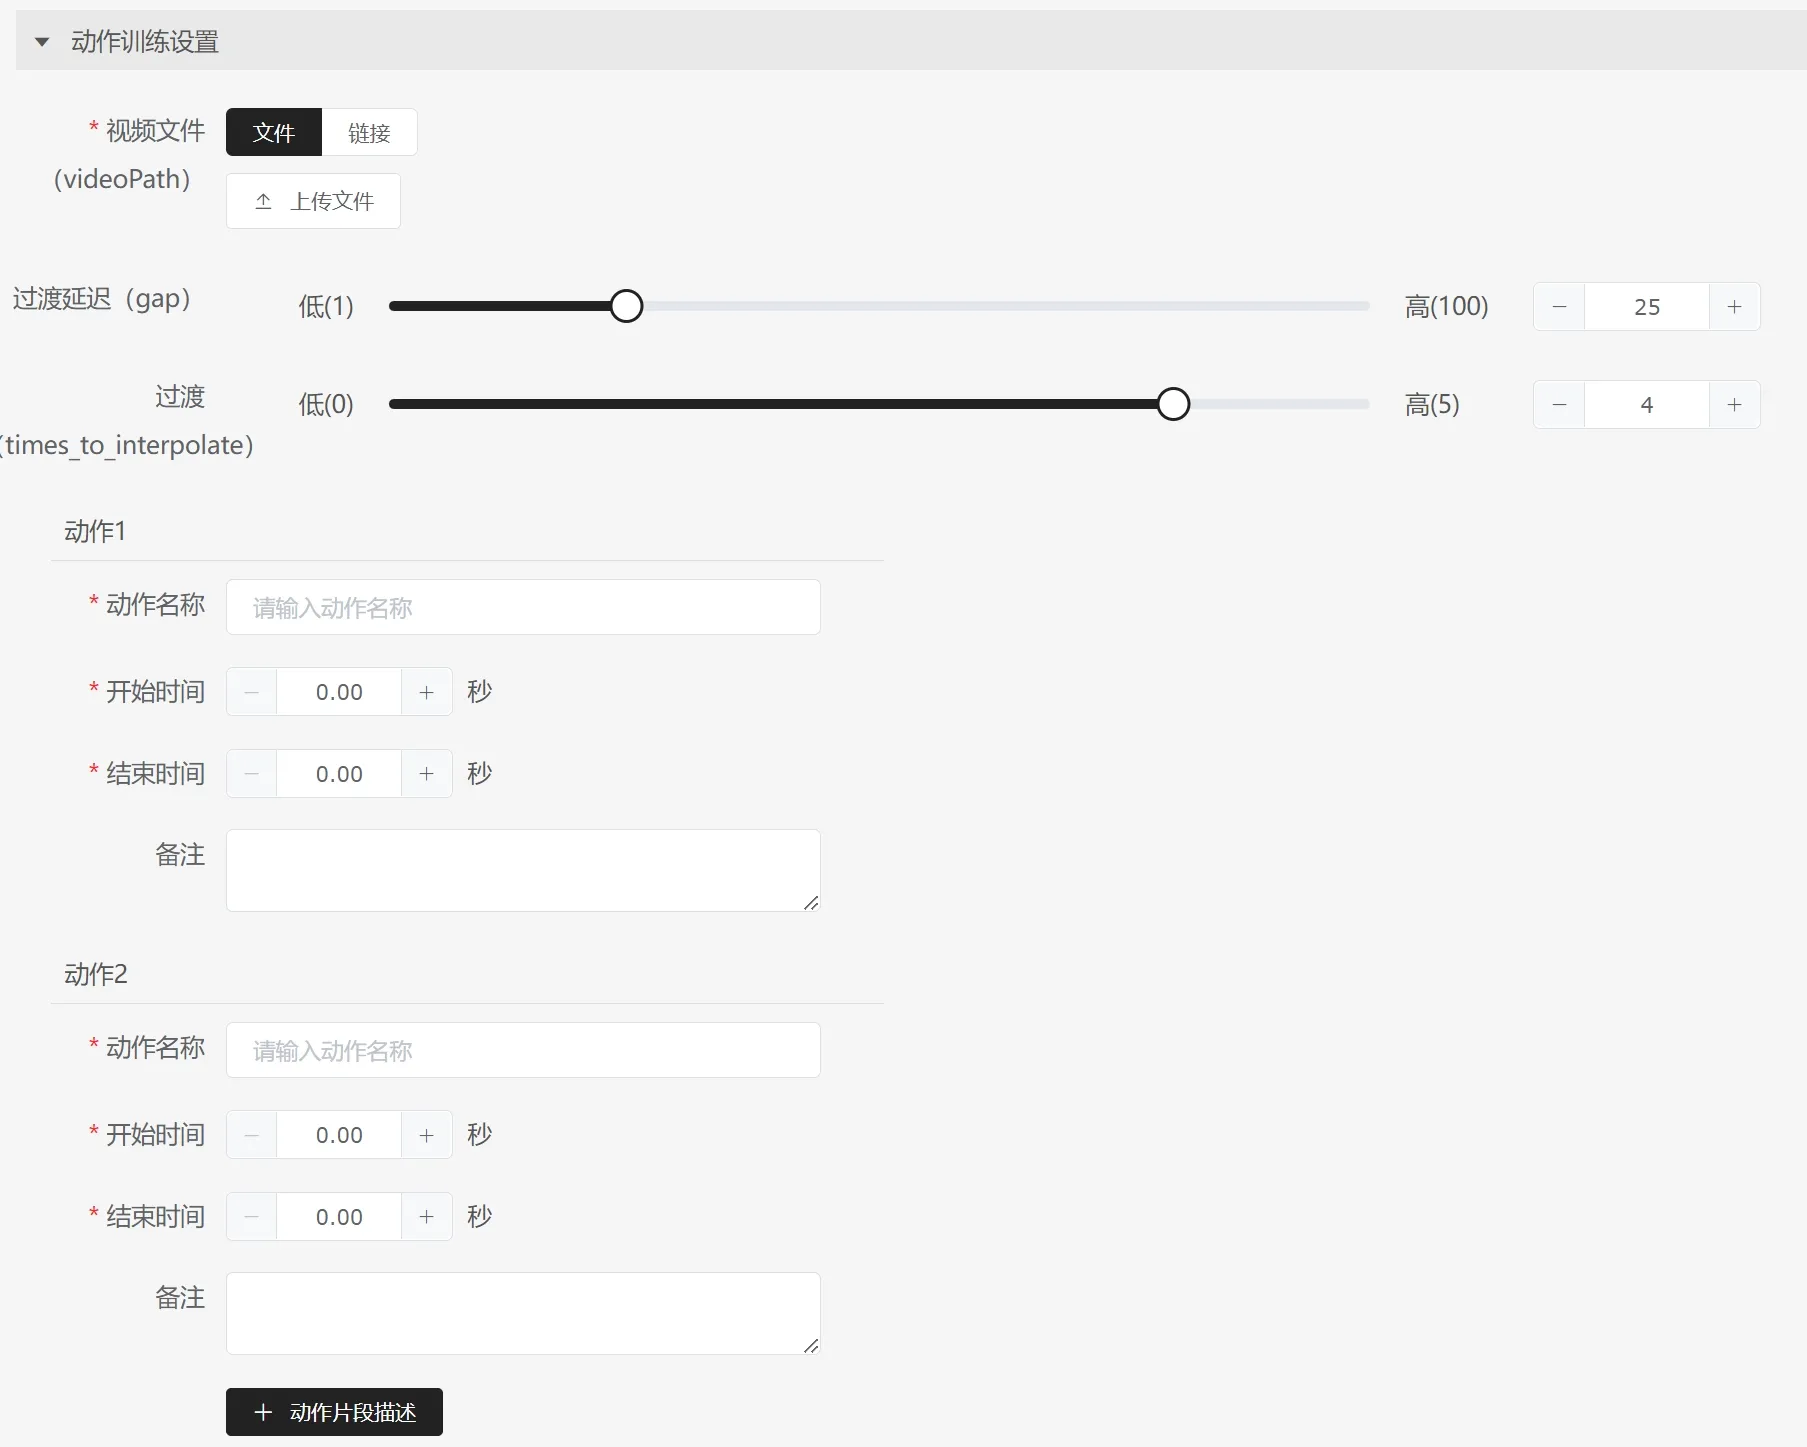Increase 动作1 开始时间 with plus icon
Image resolution: width=1807 pixels, height=1447 pixels.
[427, 692]
